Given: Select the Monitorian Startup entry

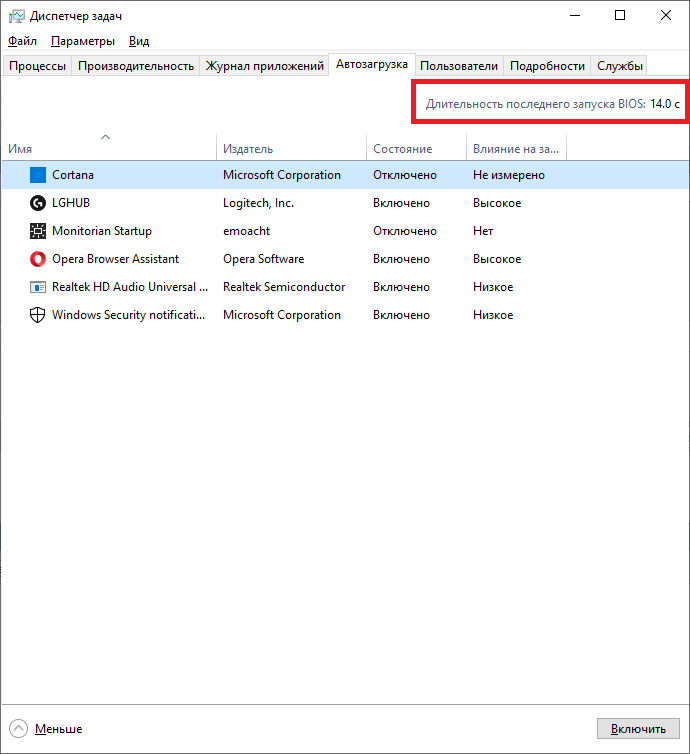Looking at the screenshot, I should pyautogui.click(x=101, y=231).
